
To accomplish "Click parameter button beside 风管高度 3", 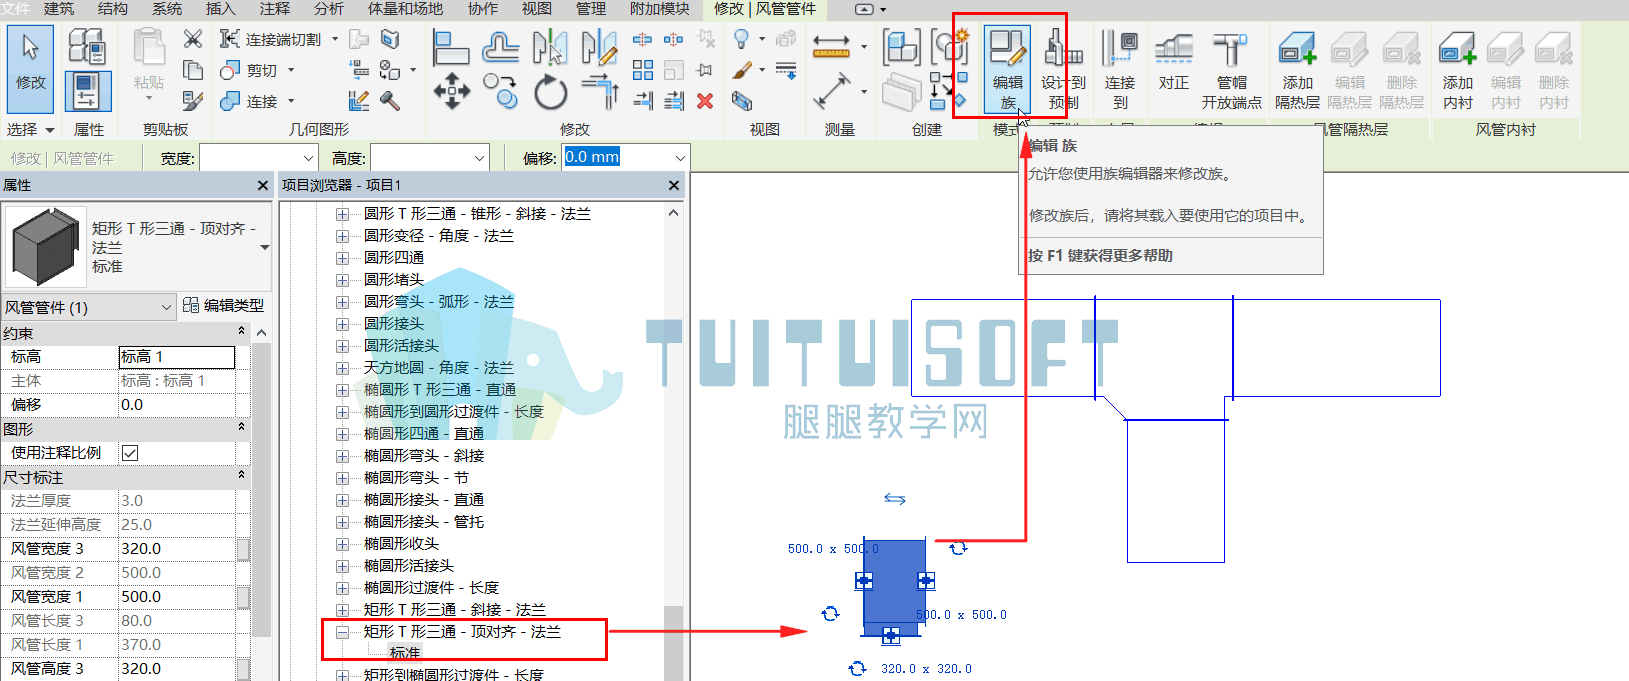I will [x=243, y=669].
